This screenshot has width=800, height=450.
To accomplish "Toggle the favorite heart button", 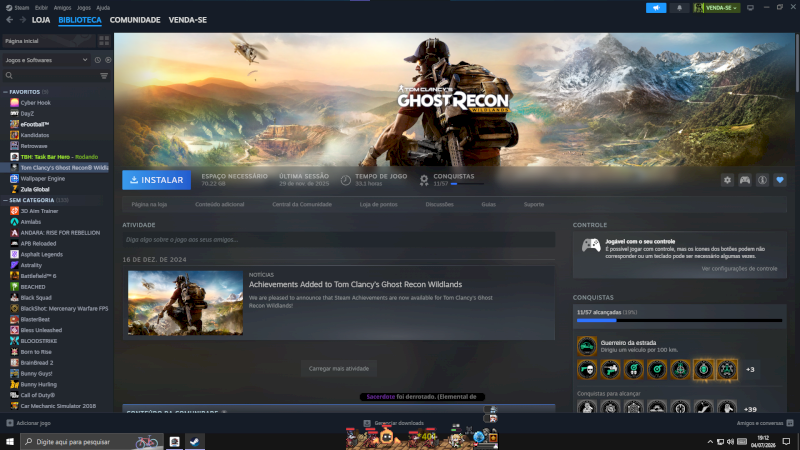I will (x=780, y=180).
